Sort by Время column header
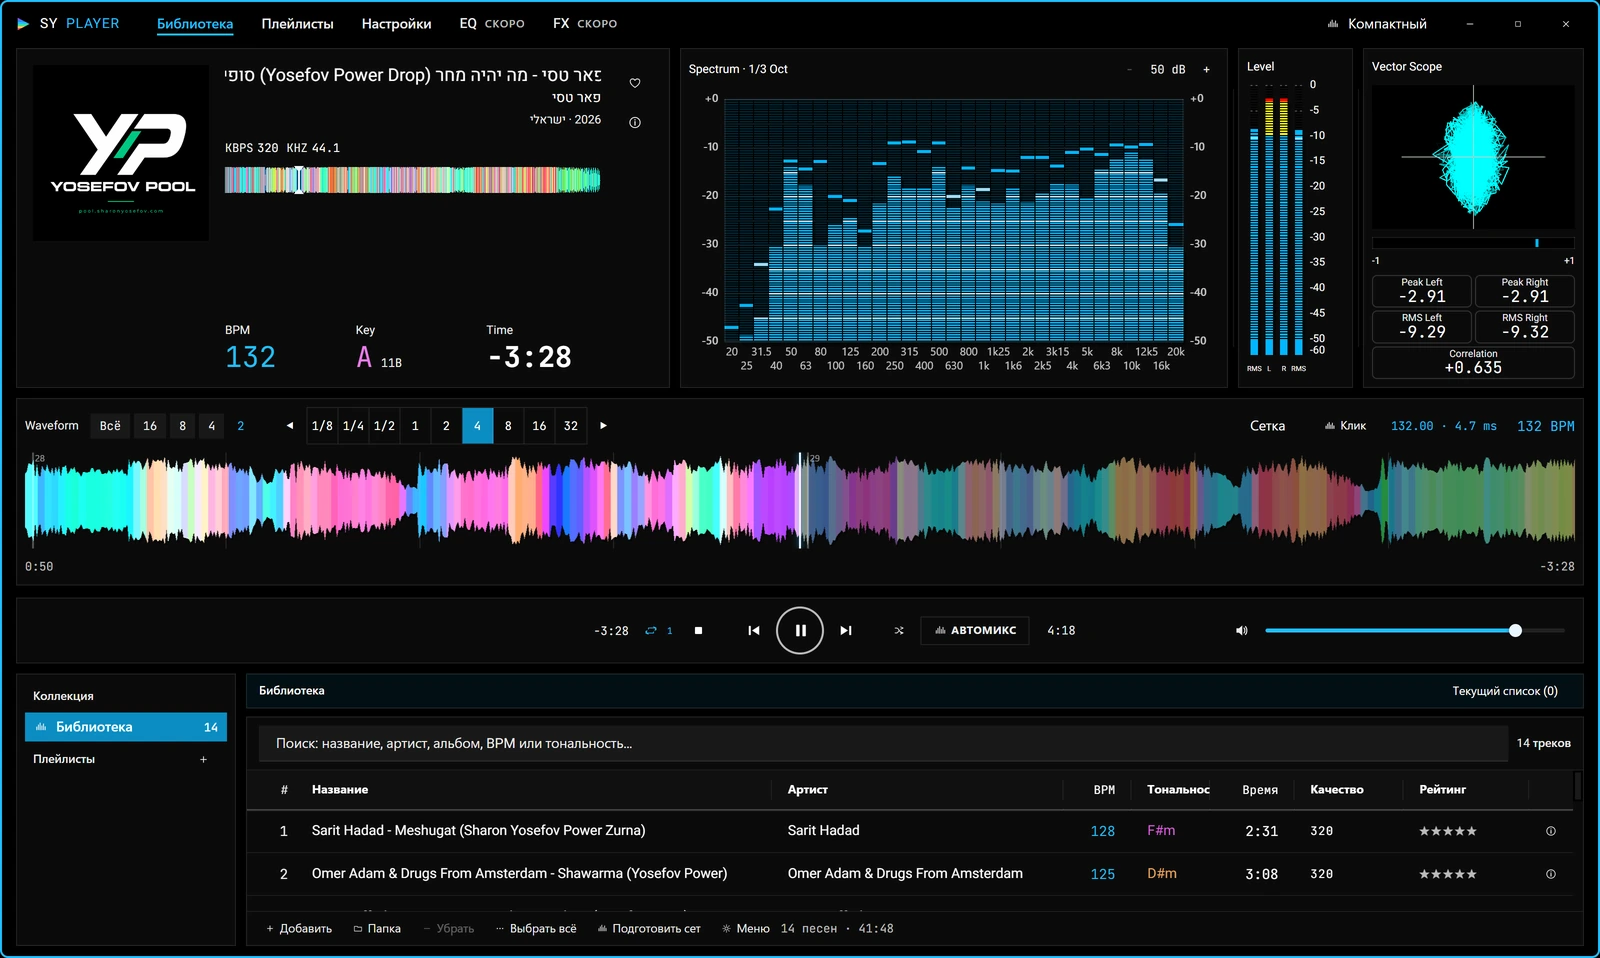This screenshot has height=958, width=1600. [x=1260, y=790]
